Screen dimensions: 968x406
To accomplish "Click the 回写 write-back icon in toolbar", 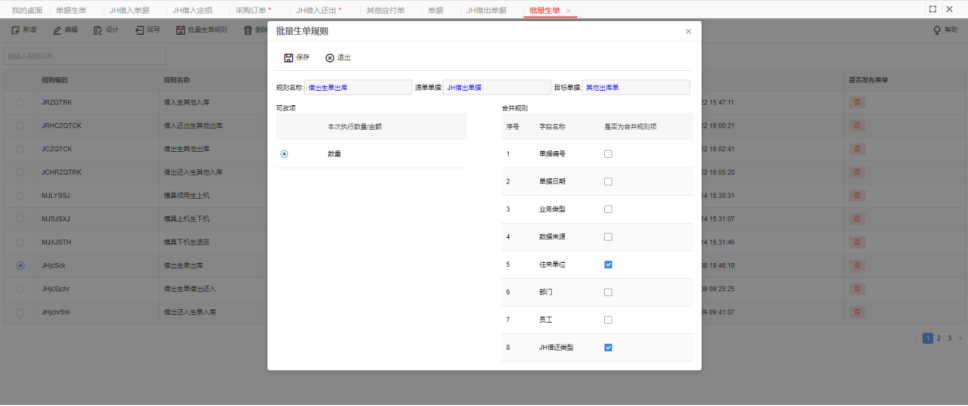I will pos(140,30).
